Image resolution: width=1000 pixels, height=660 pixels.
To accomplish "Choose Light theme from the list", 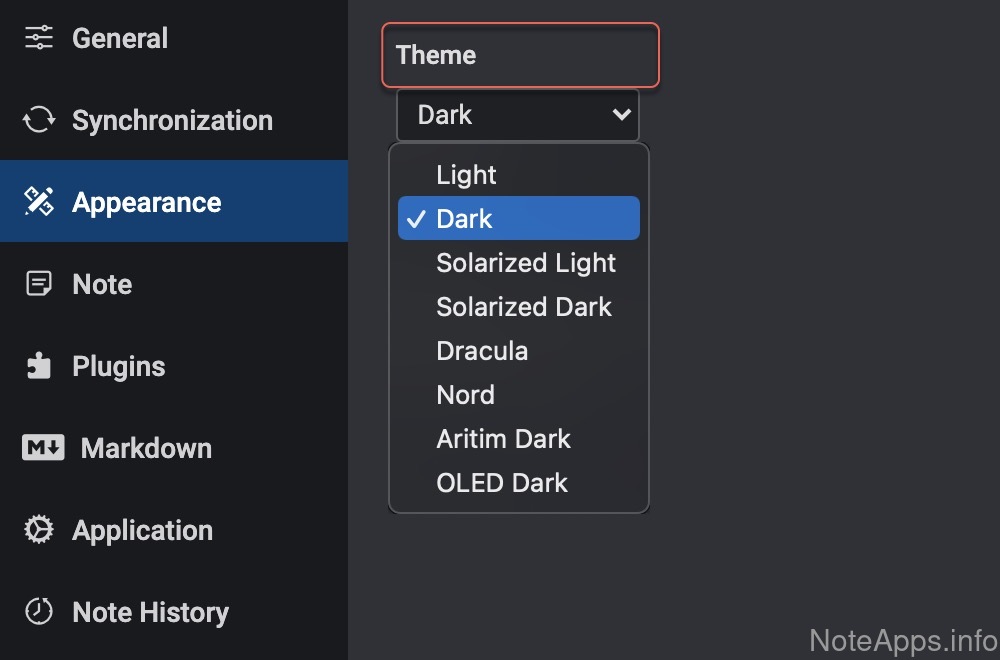I will (466, 175).
